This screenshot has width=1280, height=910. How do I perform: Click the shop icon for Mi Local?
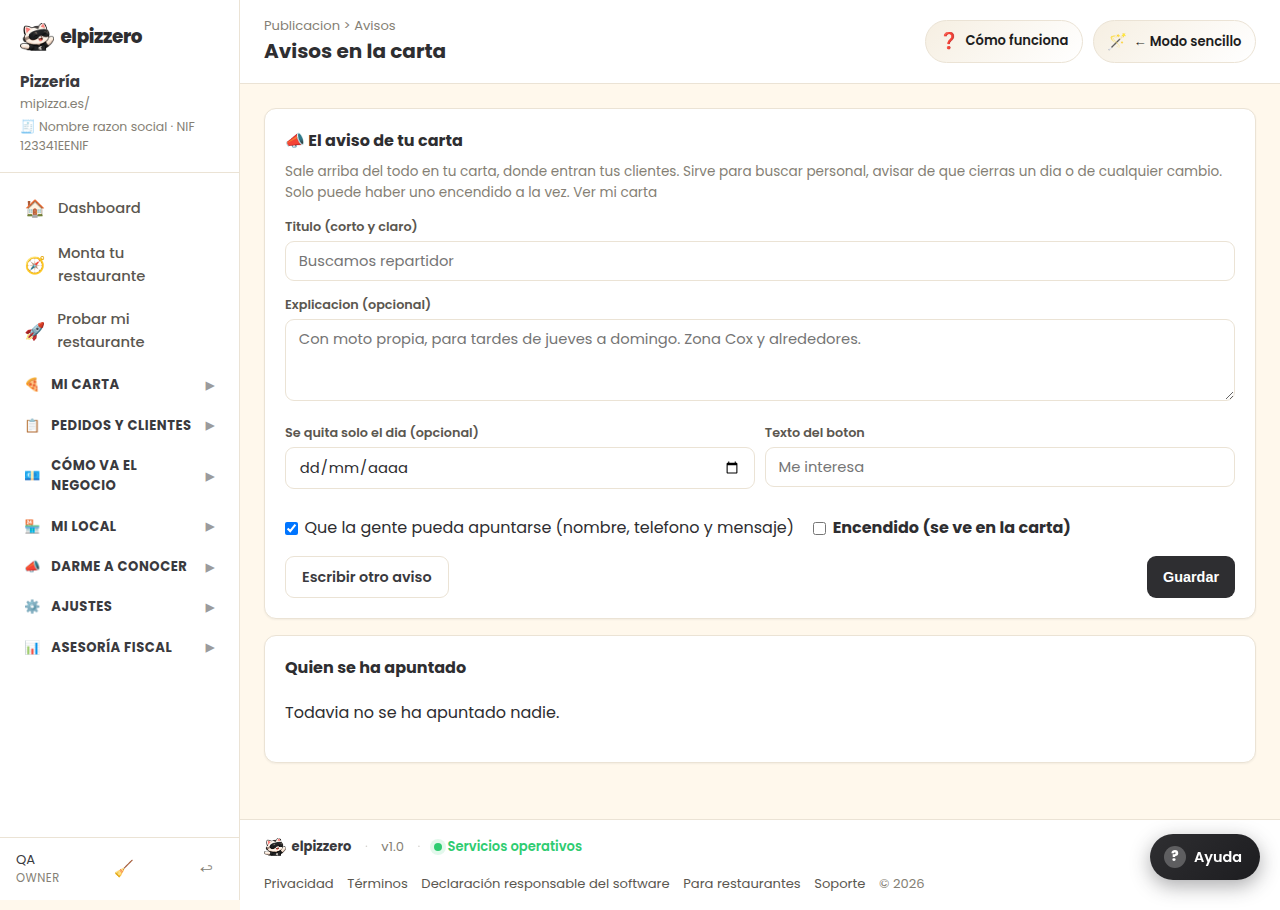(32, 526)
